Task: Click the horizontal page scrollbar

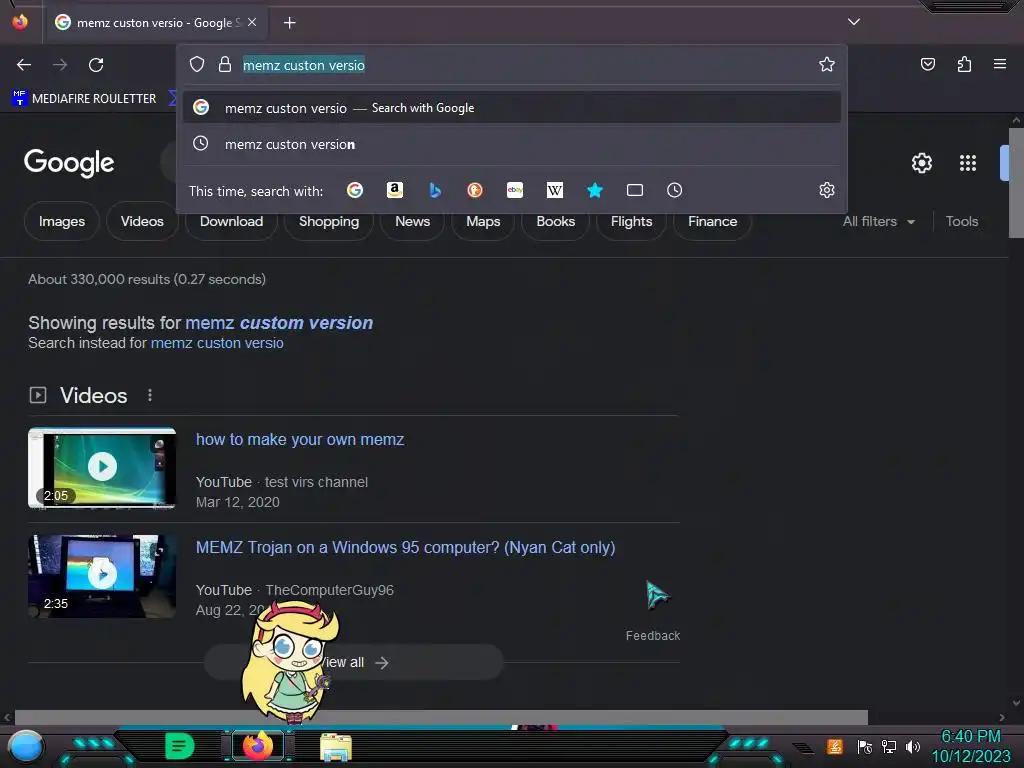Action: pos(441,717)
